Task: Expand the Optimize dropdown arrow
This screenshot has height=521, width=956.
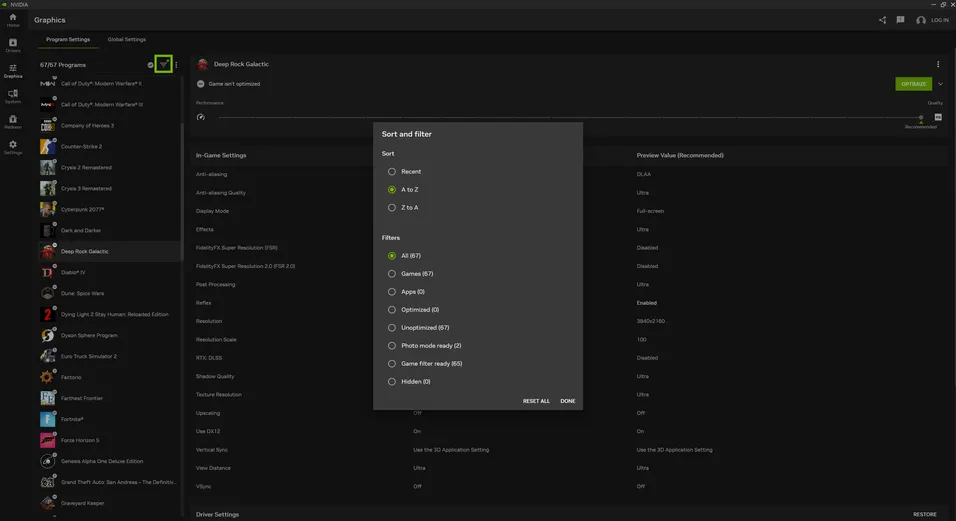Action: tap(940, 84)
